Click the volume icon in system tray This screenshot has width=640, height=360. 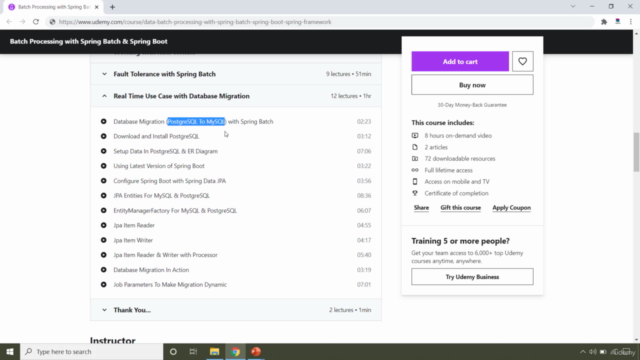[x=593, y=352]
